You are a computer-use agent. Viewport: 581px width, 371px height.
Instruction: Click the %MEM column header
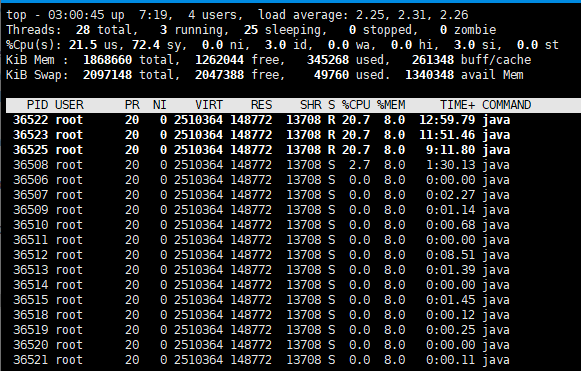coord(391,105)
